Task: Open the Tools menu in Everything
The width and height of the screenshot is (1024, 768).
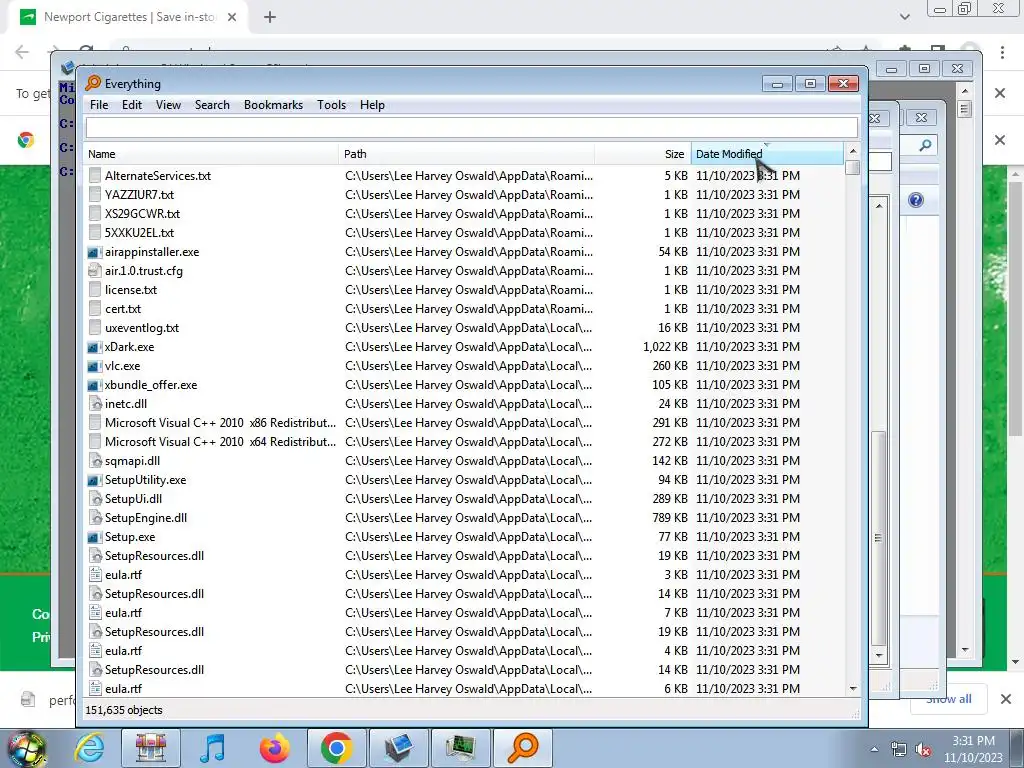Action: [331, 104]
